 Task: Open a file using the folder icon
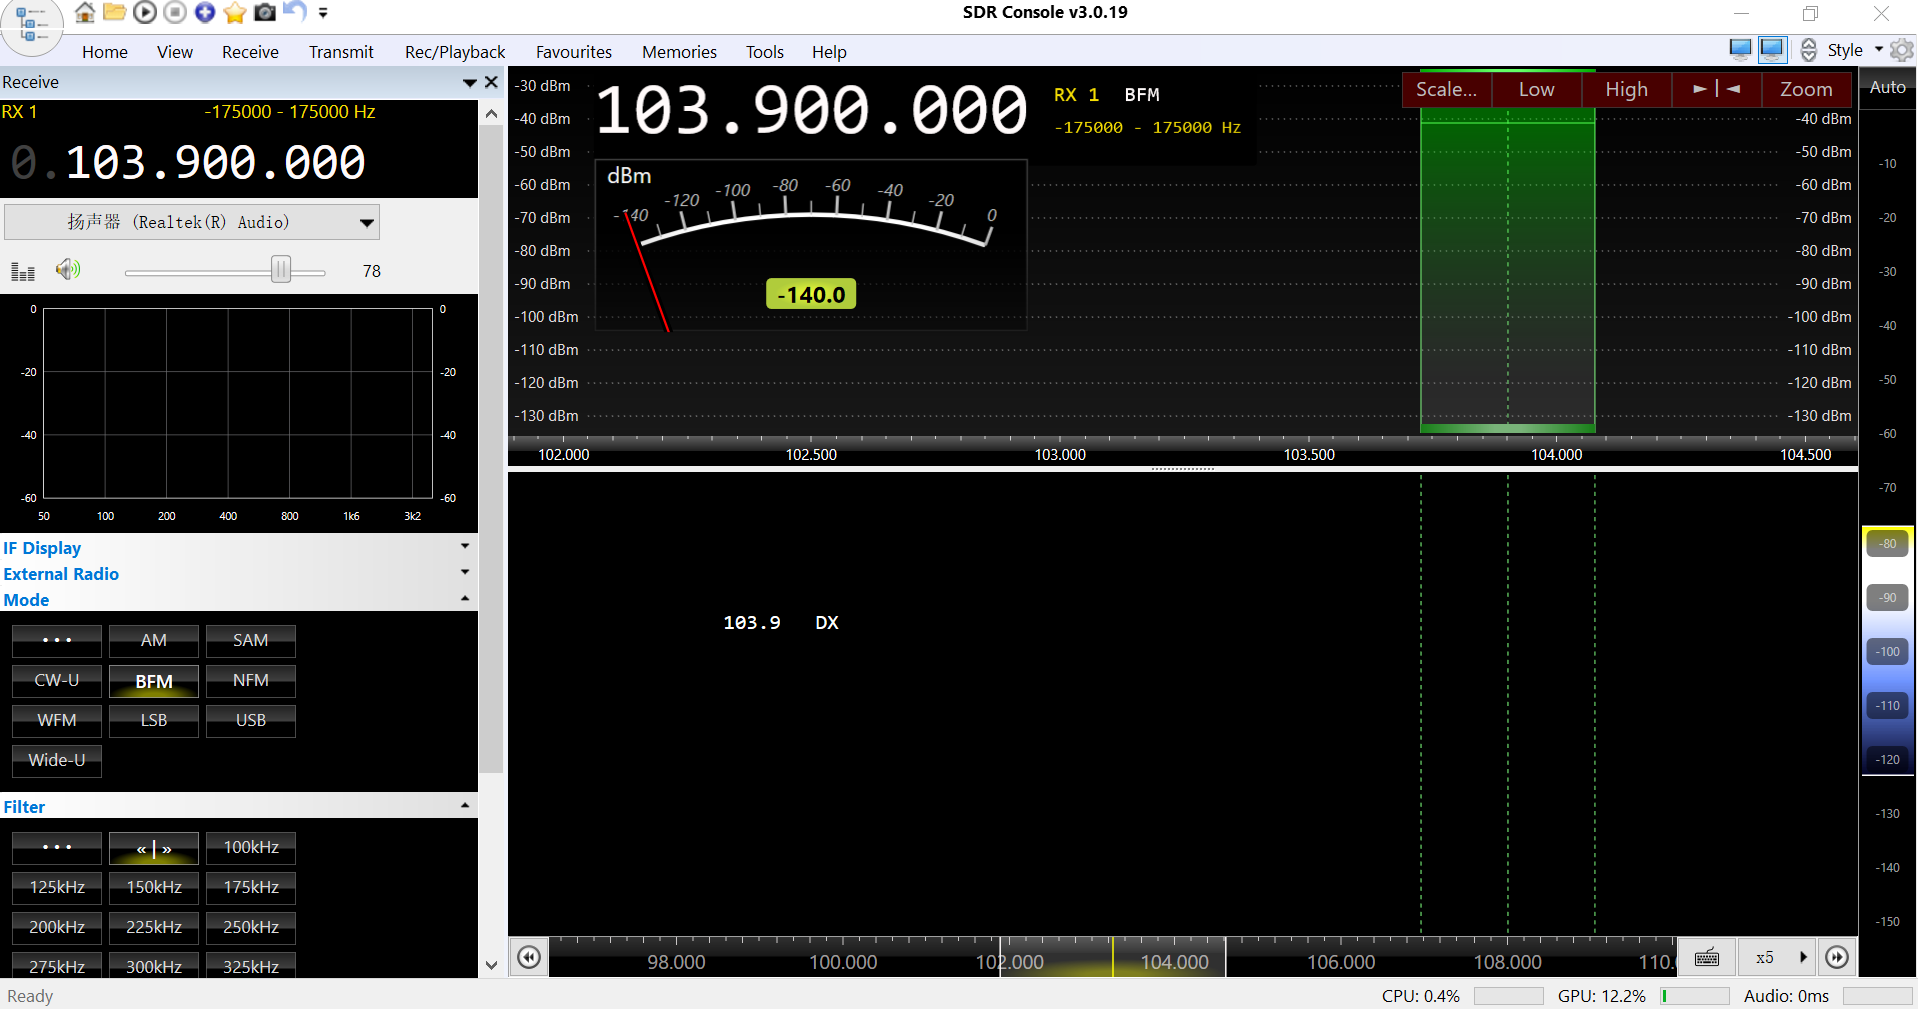[114, 13]
